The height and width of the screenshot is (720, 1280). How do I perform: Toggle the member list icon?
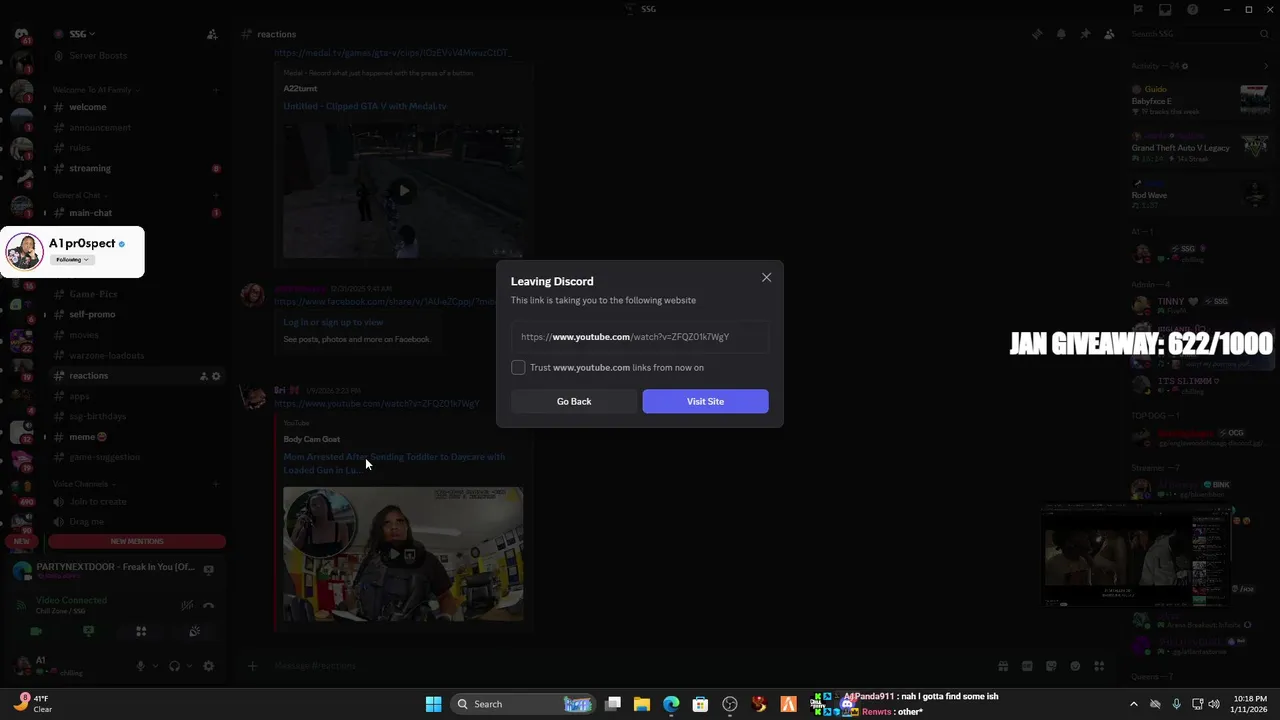click(x=1109, y=34)
